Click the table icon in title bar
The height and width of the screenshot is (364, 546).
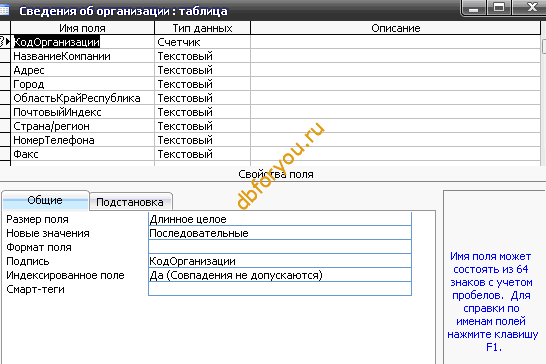(4, 10)
